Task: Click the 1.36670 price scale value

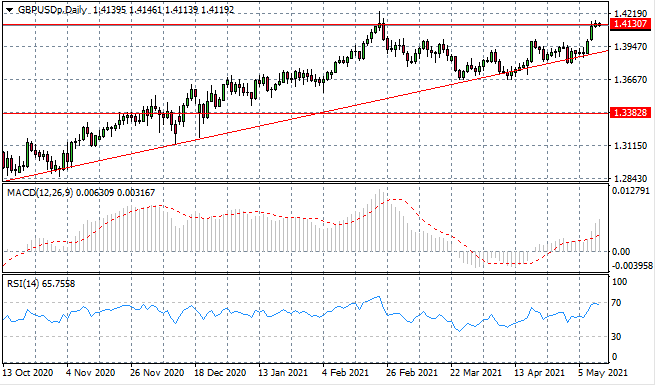Action: click(x=631, y=79)
